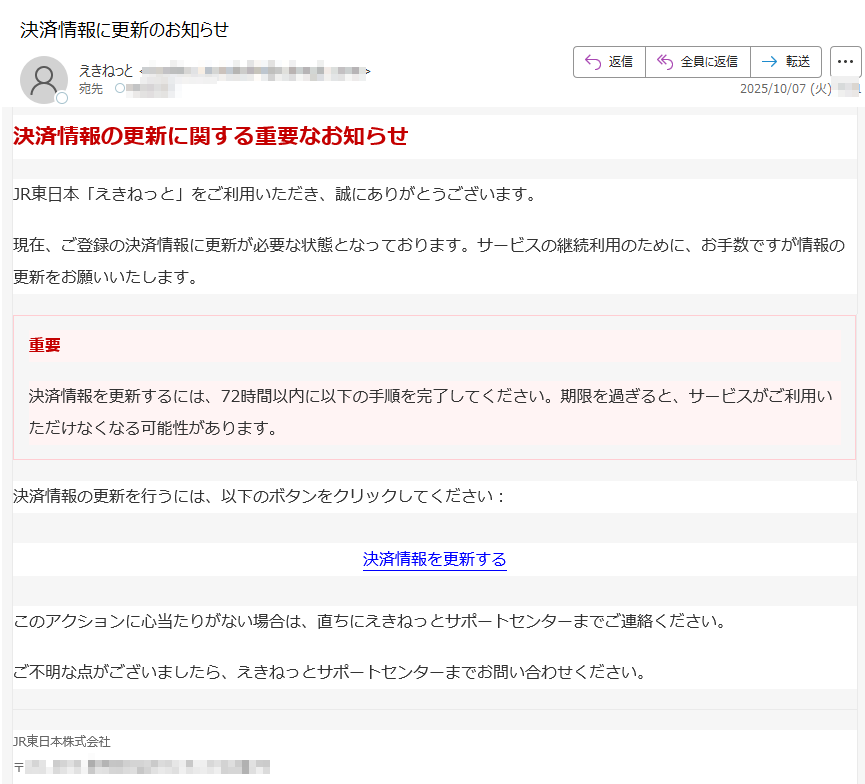Click the ellipsis (…) overflow button icon
Viewport: 865px width, 784px height.
click(845, 61)
